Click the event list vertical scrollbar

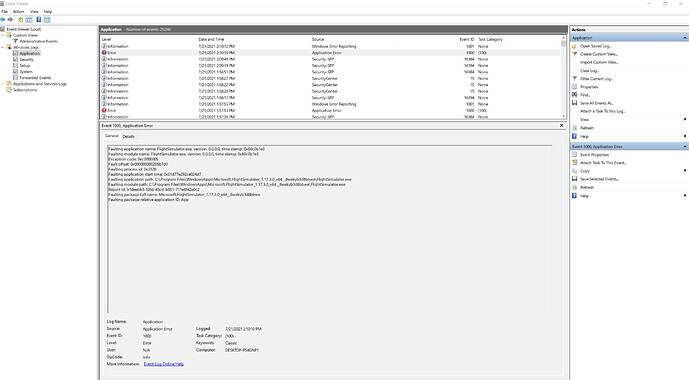563,77
